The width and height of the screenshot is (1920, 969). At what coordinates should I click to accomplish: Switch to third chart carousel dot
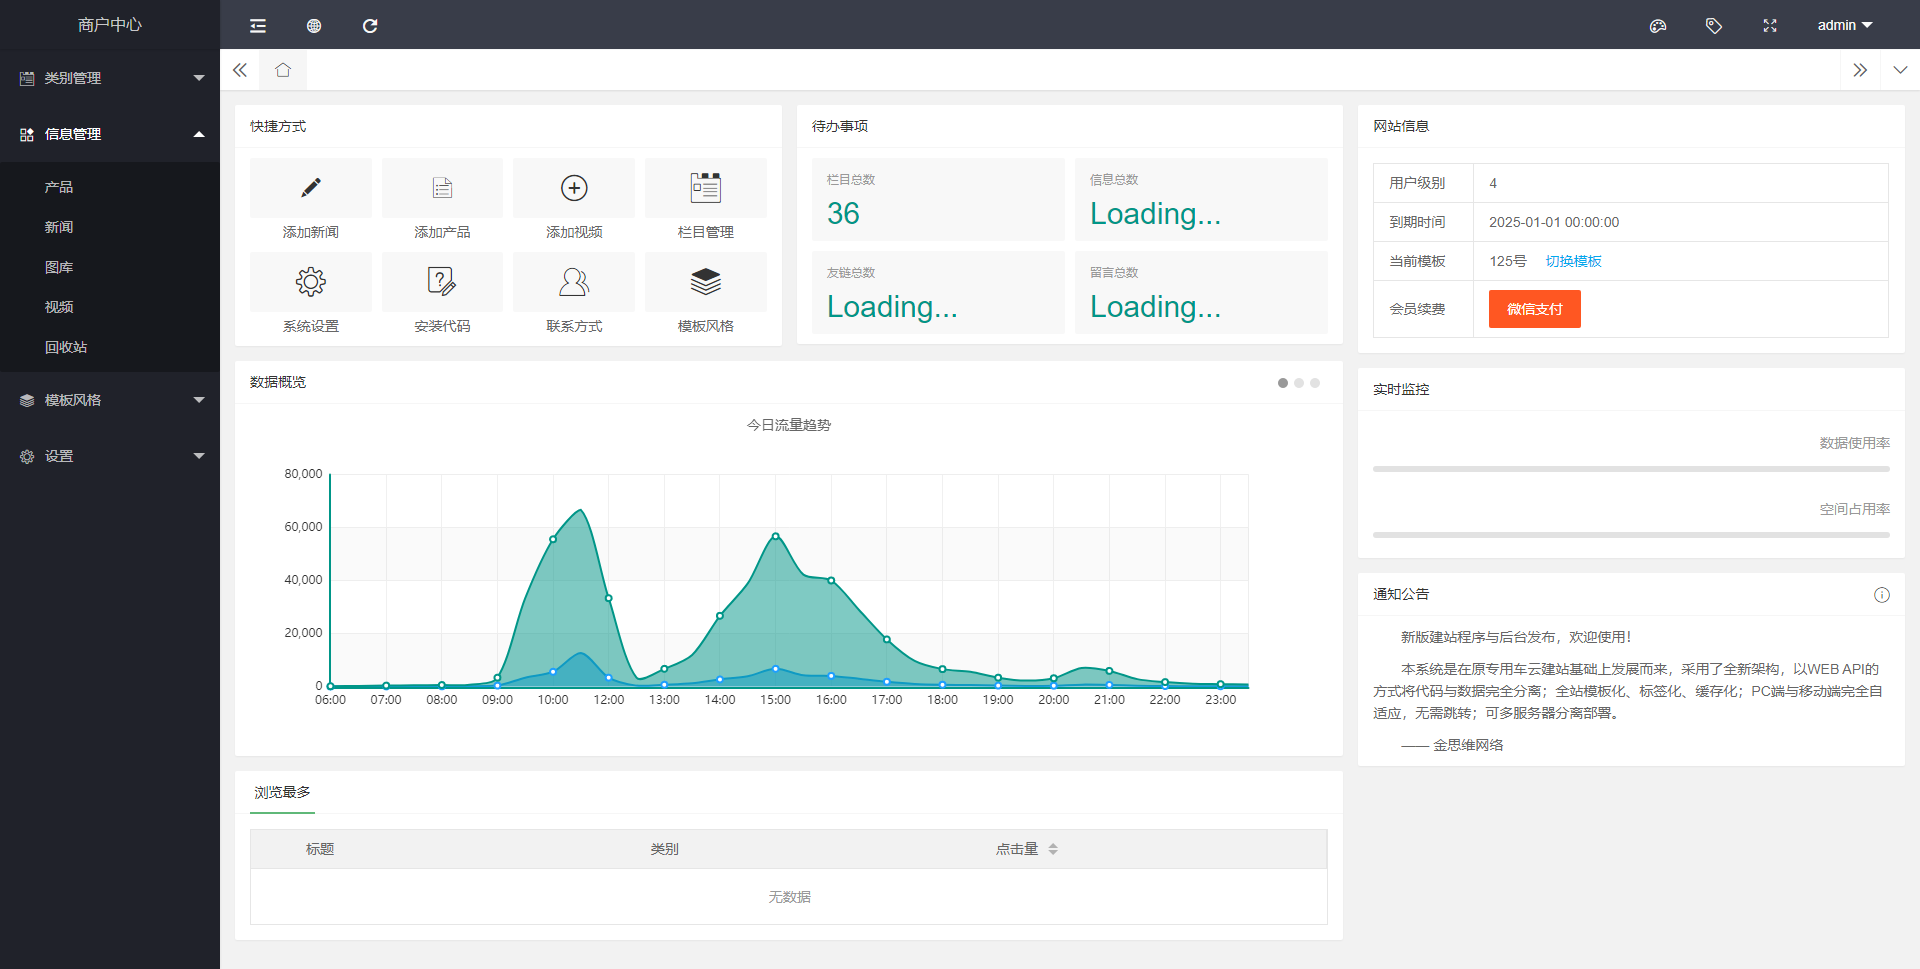1315,383
